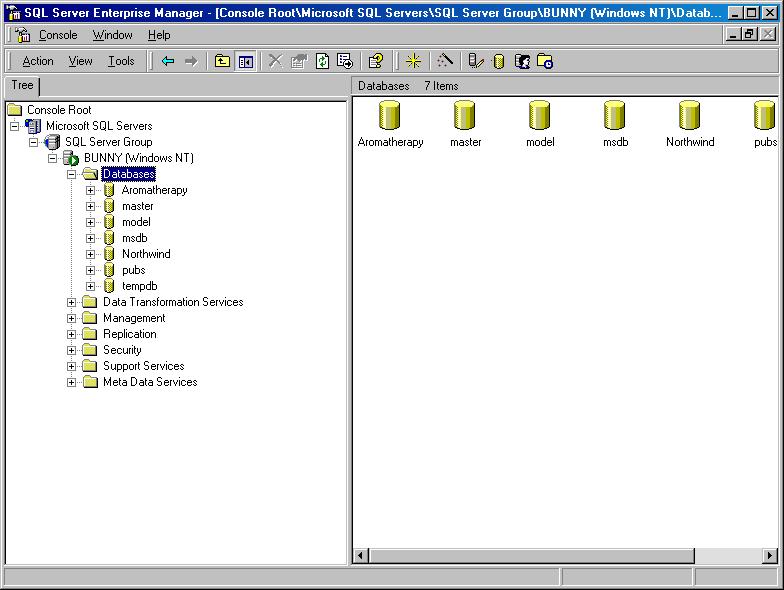
Task: Expand the master database in tree
Action: click(x=90, y=206)
